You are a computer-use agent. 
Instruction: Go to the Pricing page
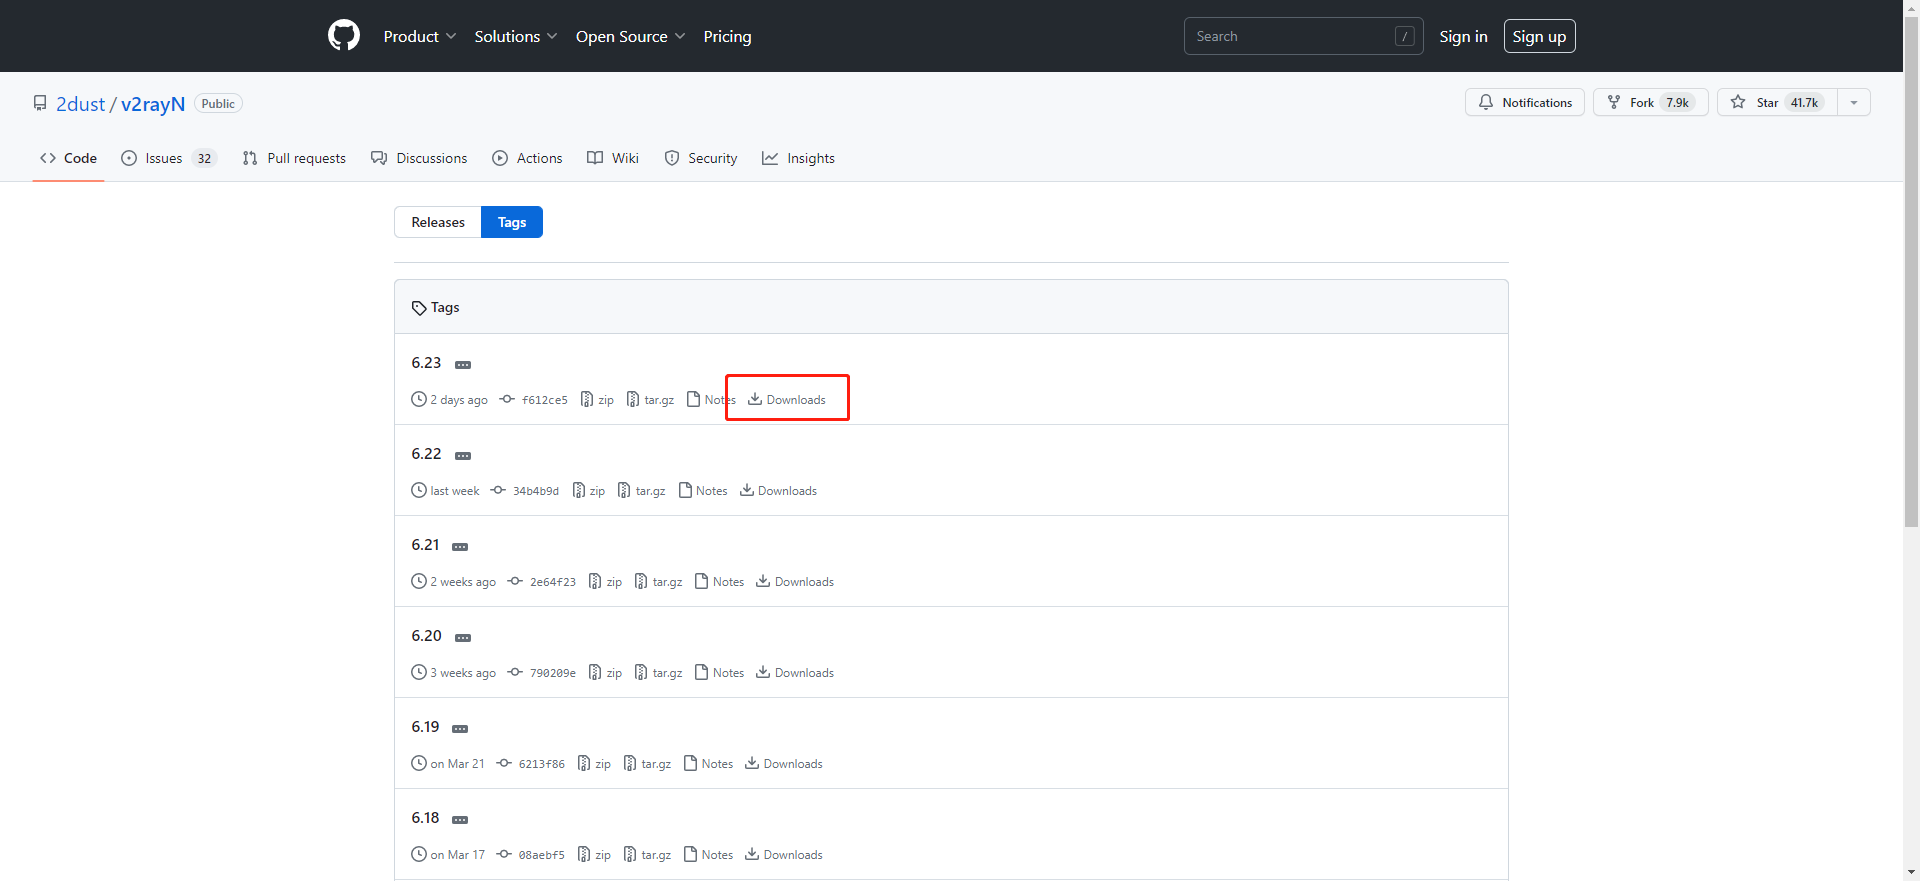pyautogui.click(x=727, y=36)
